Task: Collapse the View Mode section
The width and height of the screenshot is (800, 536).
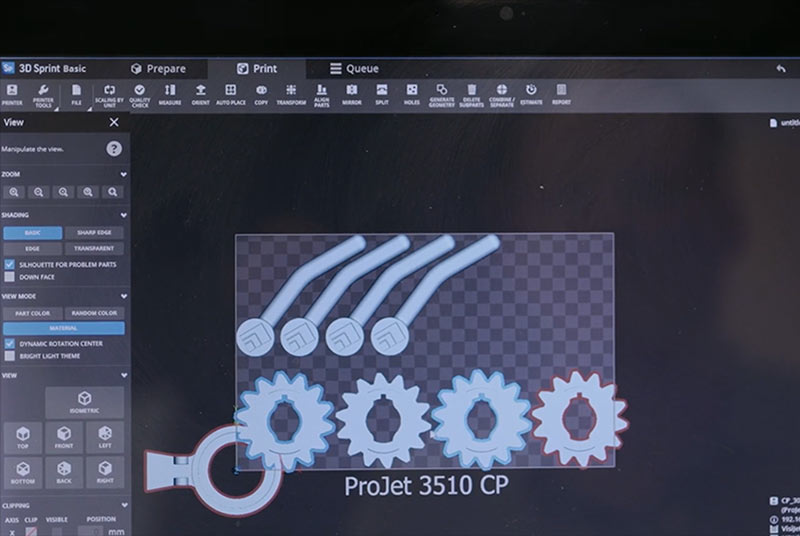Action: pyautogui.click(x=123, y=296)
